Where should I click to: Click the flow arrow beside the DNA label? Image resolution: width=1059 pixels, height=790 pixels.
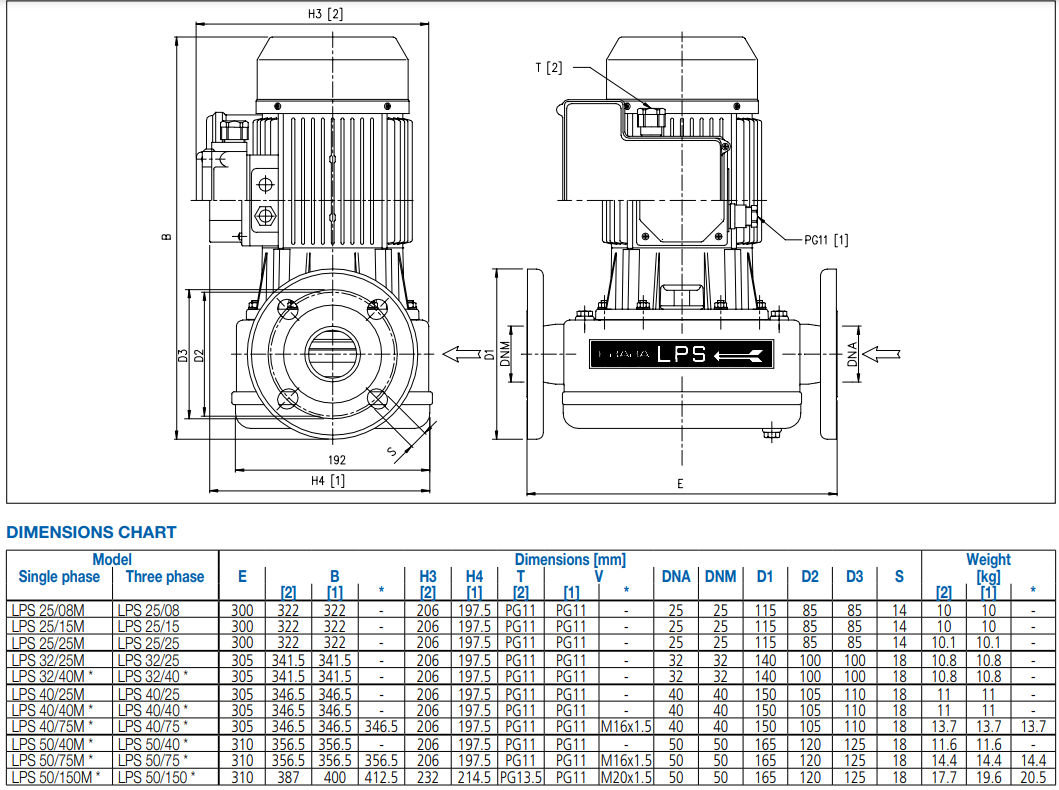(x=883, y=353)
